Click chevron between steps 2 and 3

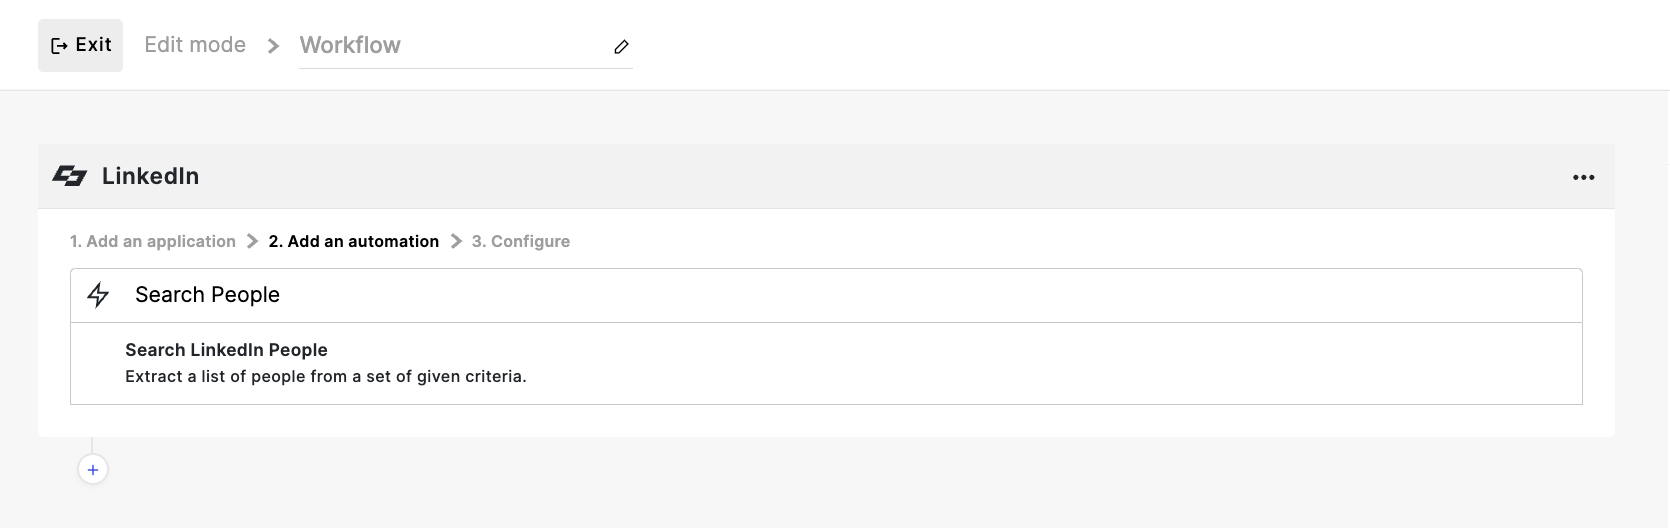[456, 241]
